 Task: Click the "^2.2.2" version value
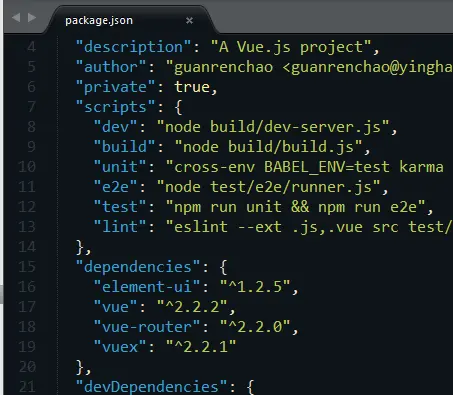click(x=192, y=307)
